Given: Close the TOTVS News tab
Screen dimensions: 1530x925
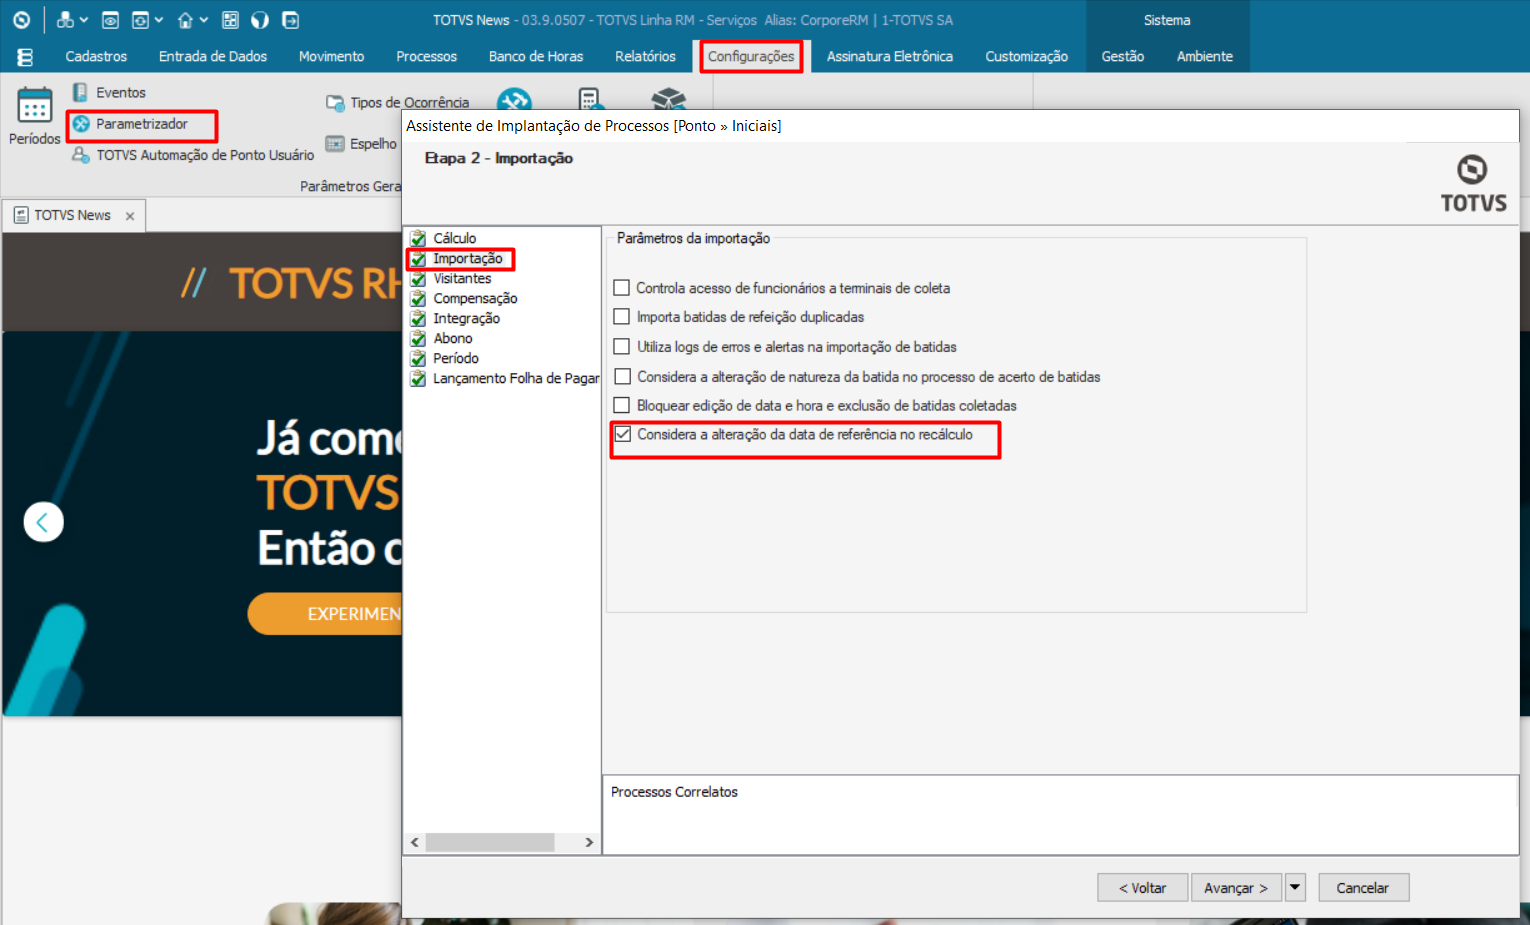Looking at the screenshot, I should [x=130, y=216].
